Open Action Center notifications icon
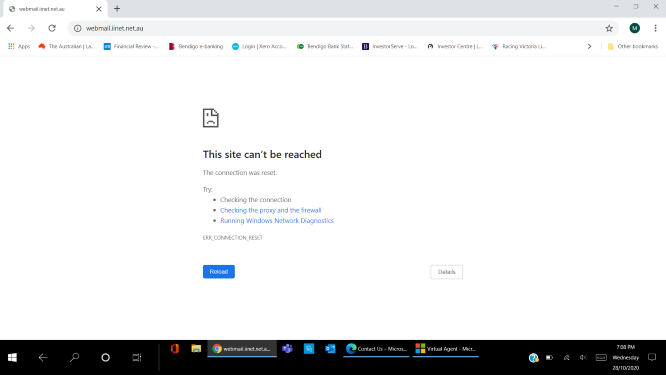 pos(652,358)
